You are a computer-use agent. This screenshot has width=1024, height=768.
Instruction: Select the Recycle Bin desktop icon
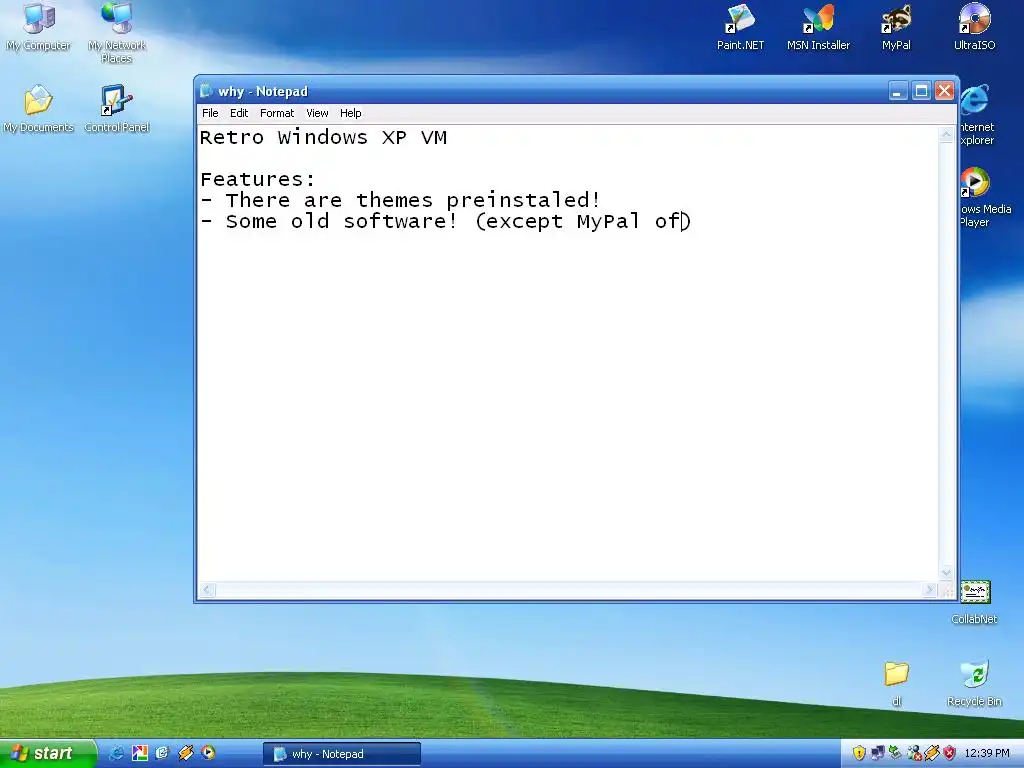point(974,683)
